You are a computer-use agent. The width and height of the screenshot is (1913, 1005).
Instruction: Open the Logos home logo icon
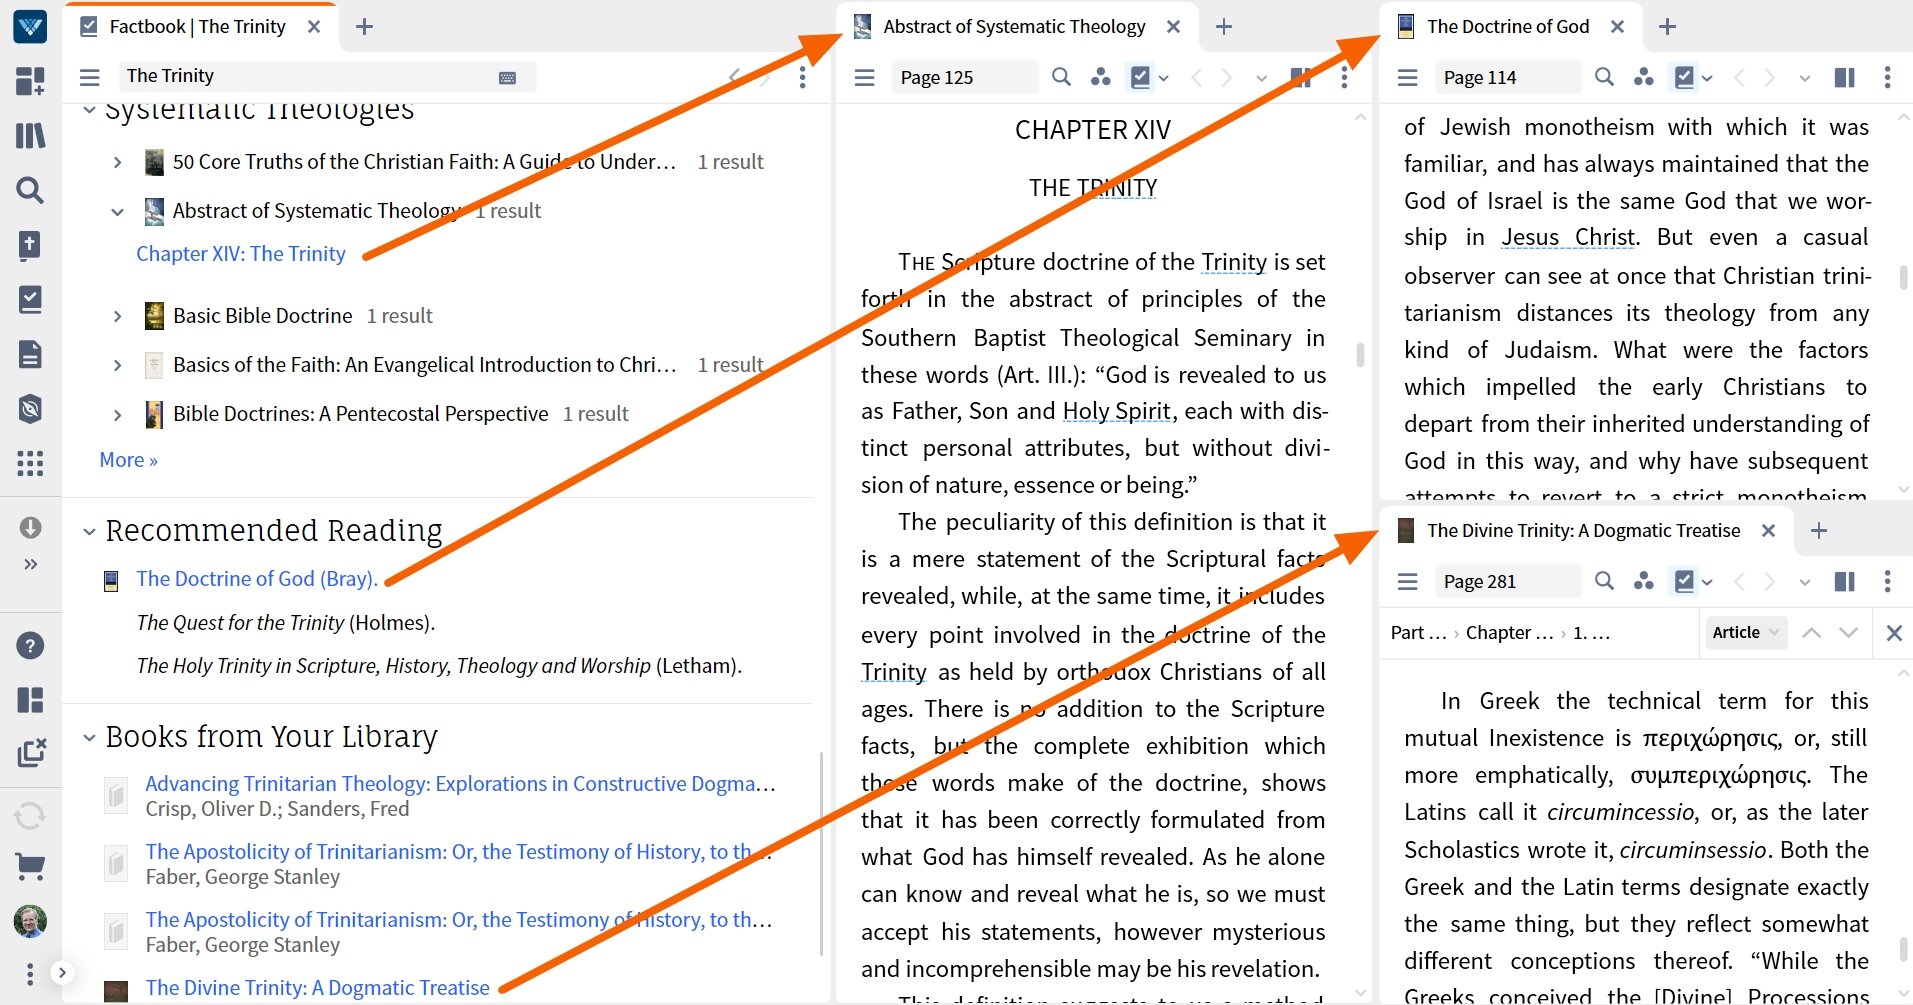click(30, 27)
